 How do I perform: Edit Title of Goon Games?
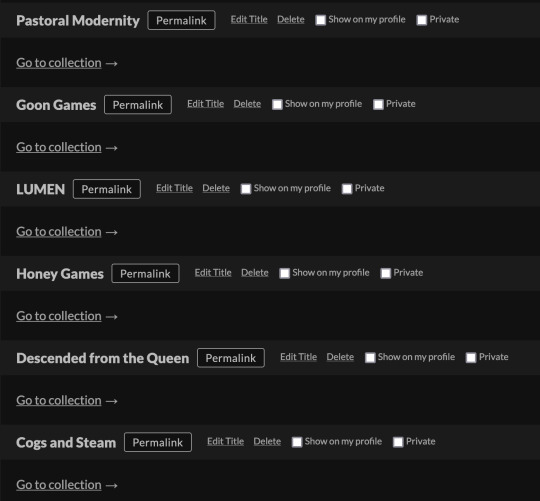(206, 104)
